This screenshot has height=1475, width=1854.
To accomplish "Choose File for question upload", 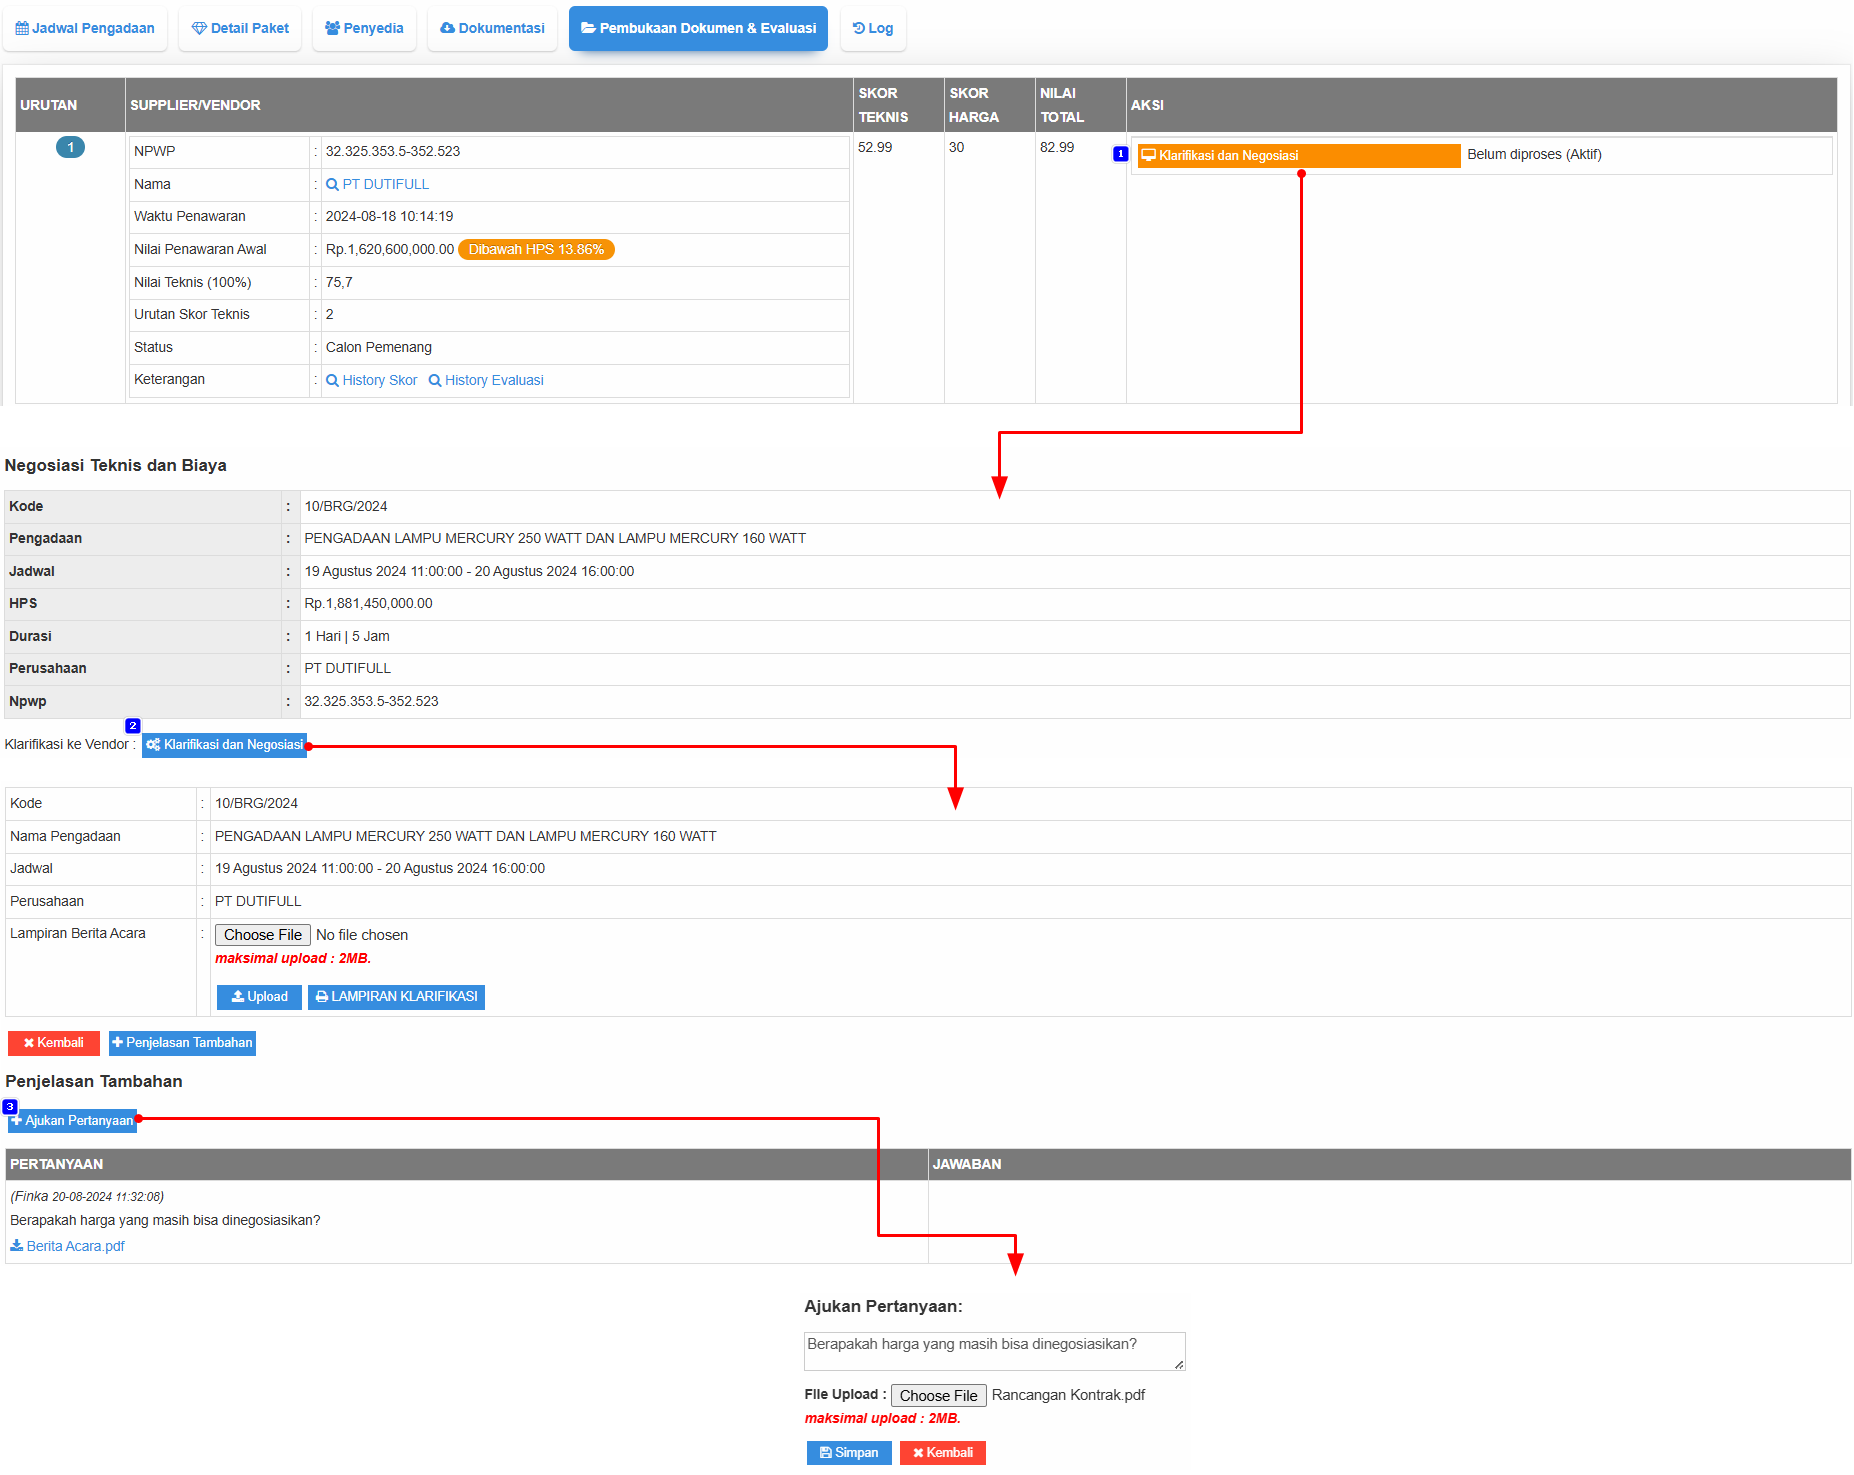I will tap(938, 1395).
